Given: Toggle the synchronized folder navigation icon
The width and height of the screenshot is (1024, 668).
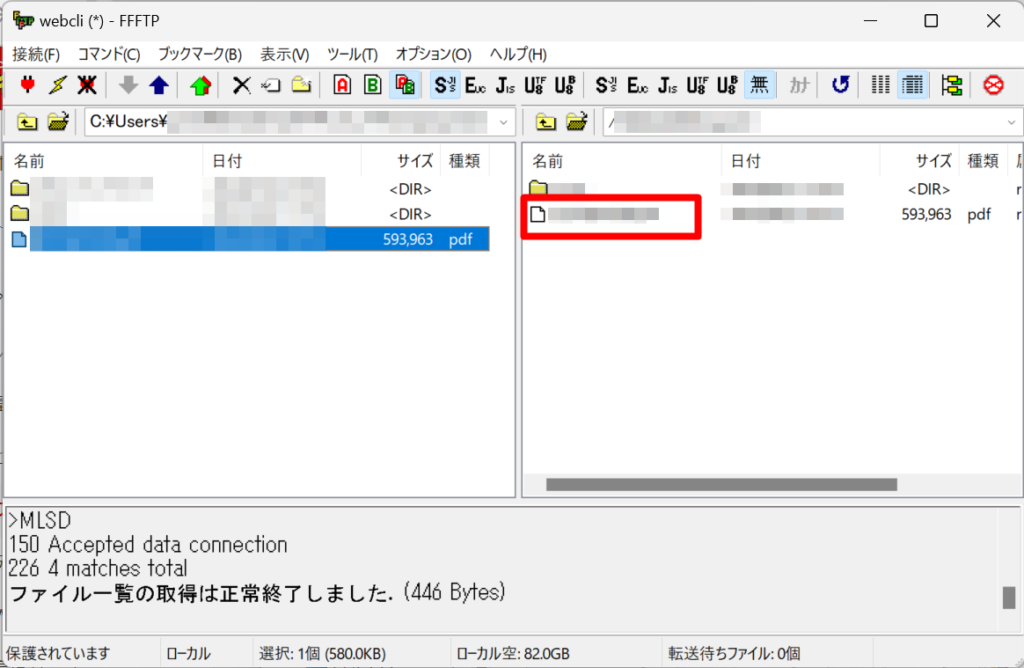Looking at the screenshot, I should coord(952,85).
